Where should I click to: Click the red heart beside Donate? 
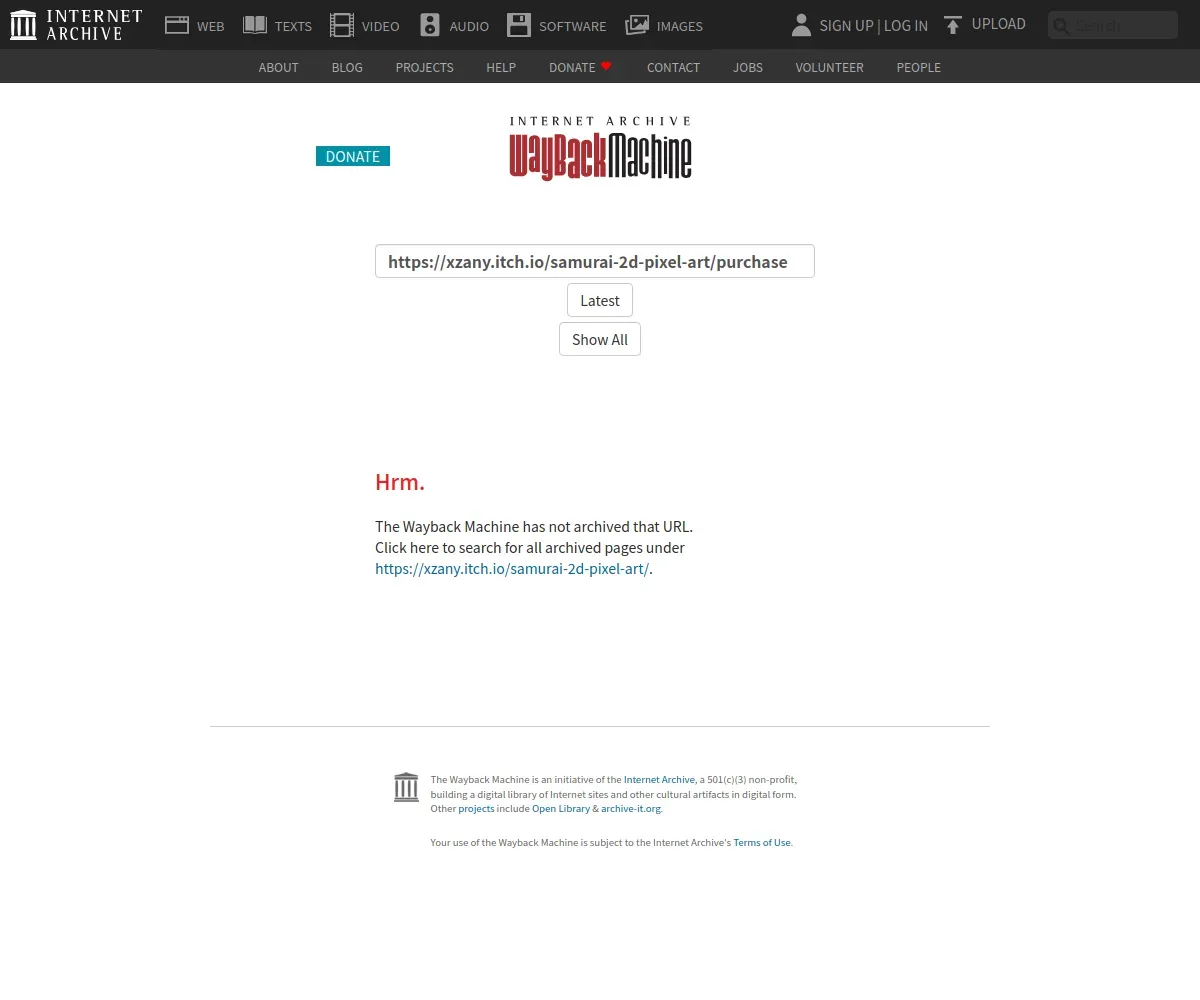pyautogui.click(x=606, y=66)
